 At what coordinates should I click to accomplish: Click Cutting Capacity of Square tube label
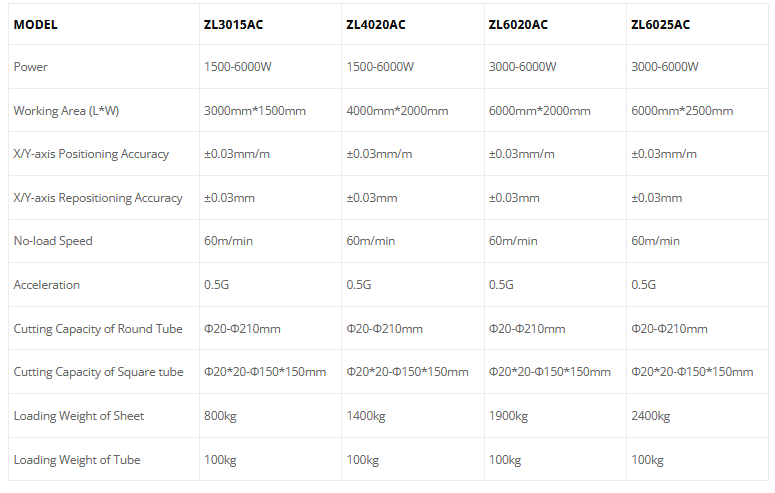[98, 372]
